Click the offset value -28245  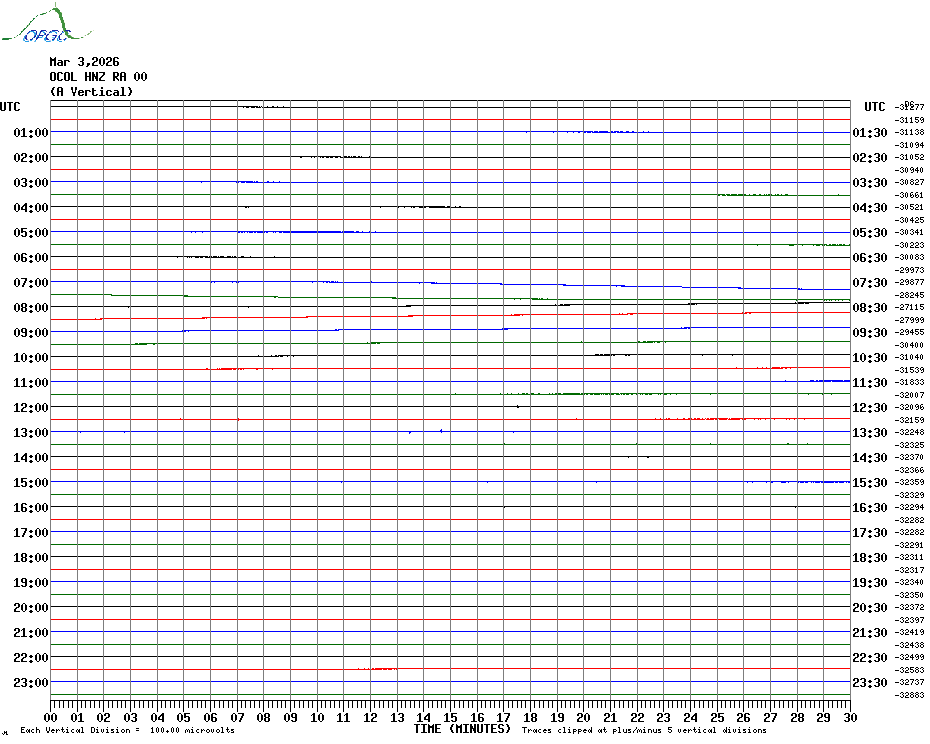[910, 295]
